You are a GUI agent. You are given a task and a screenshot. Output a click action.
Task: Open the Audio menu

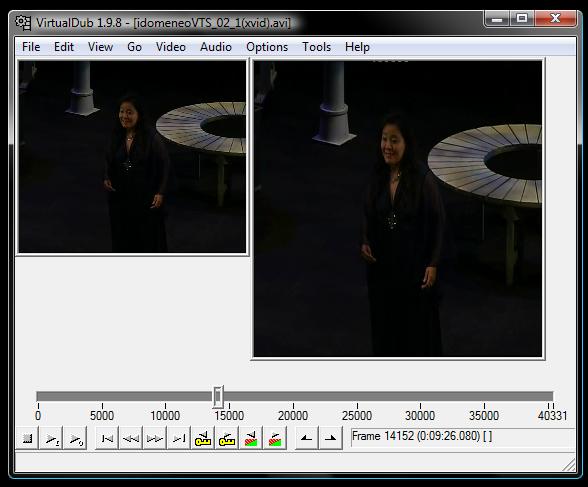click(216, 47)
